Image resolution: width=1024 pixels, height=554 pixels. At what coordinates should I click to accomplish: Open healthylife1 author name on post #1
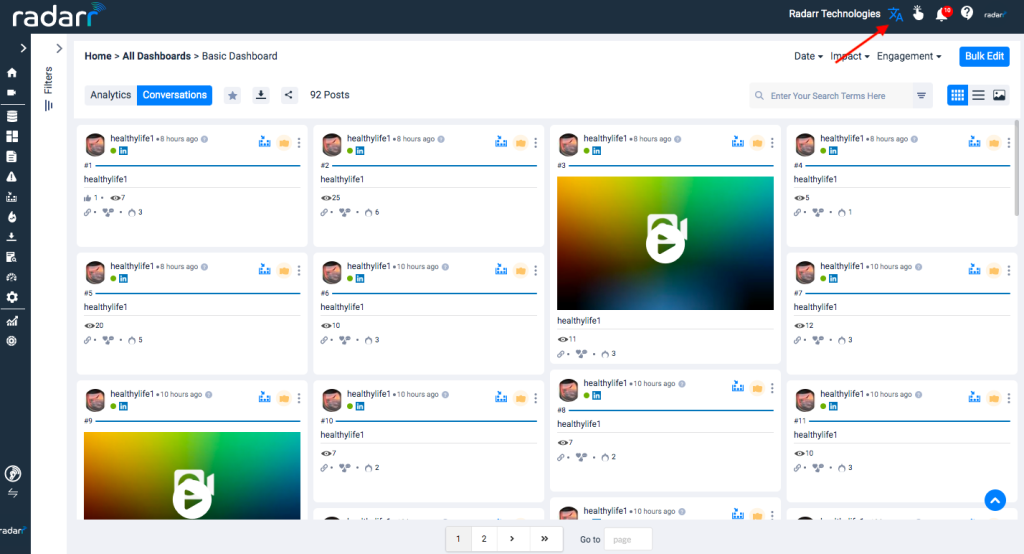coord(132,138)
